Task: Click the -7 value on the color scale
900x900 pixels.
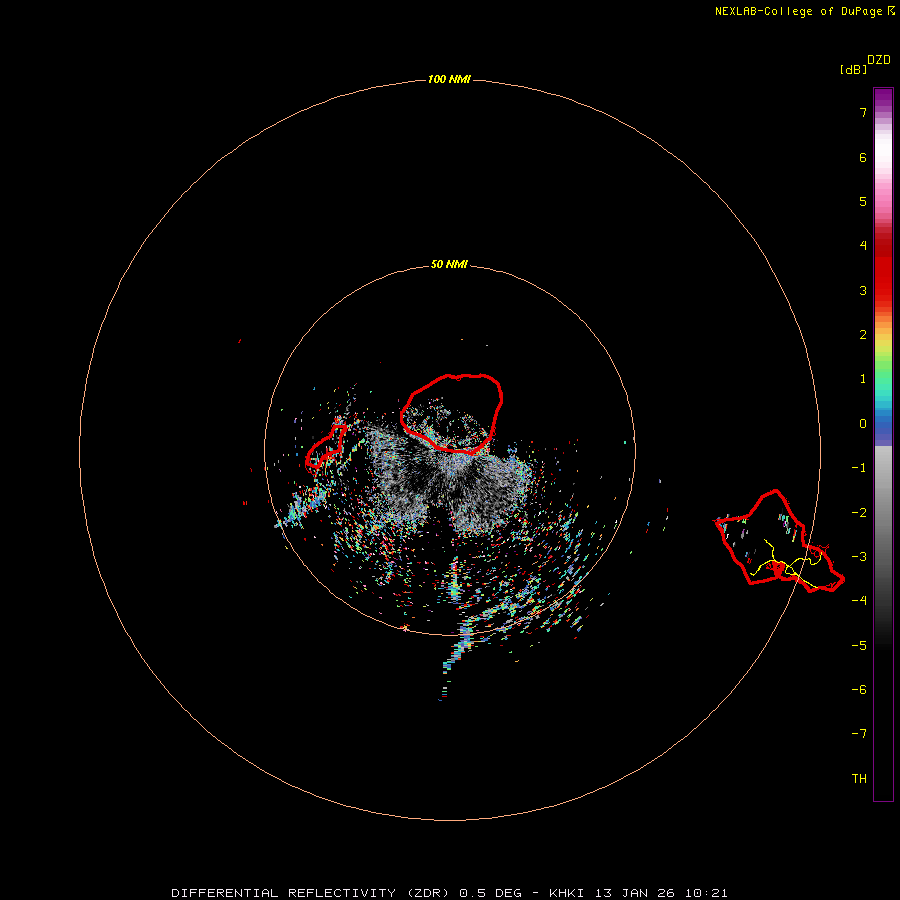Action: coord(859,734)
